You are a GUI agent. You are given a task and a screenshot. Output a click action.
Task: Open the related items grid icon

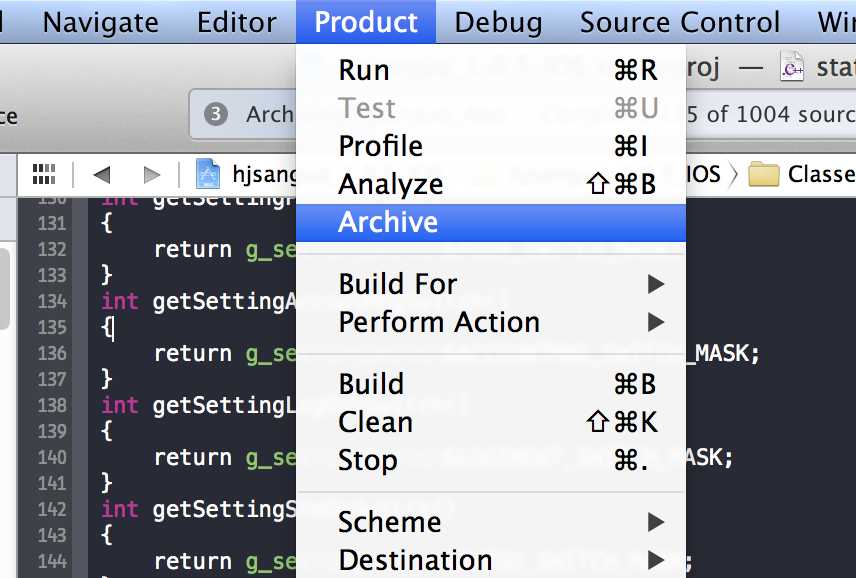pyautogui.click(x=44, y=175)
